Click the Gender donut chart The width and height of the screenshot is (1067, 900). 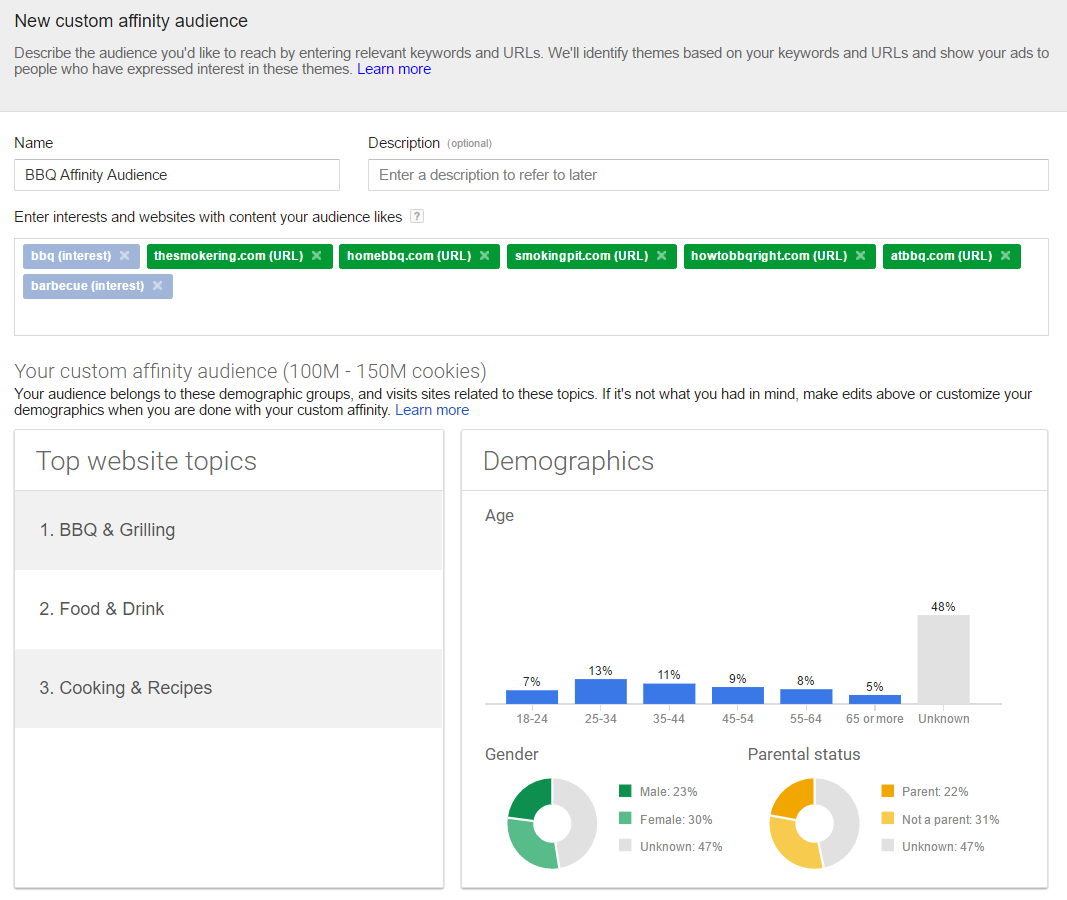[553, 823]
